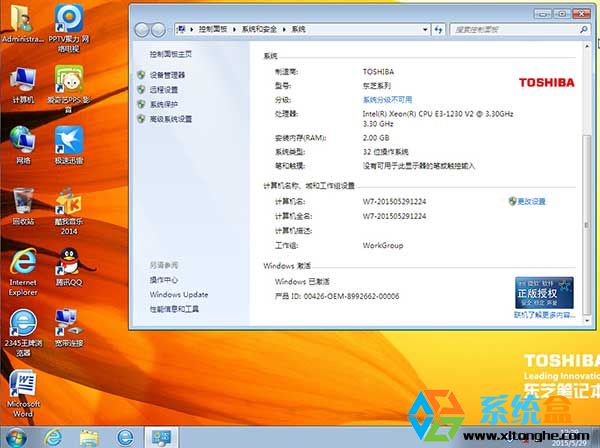Launch Internet Explorer from the taskbar
The image size is (600, 448).
[53, 437]
